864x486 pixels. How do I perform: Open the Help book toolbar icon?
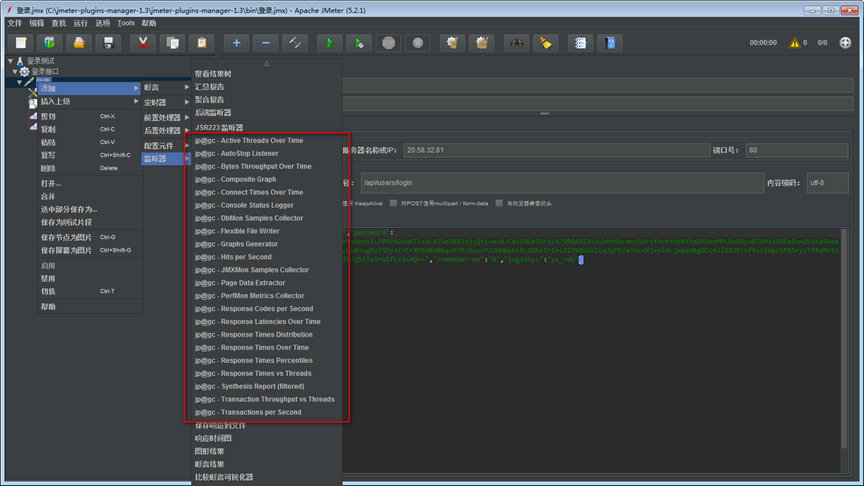tap(610, 43)
